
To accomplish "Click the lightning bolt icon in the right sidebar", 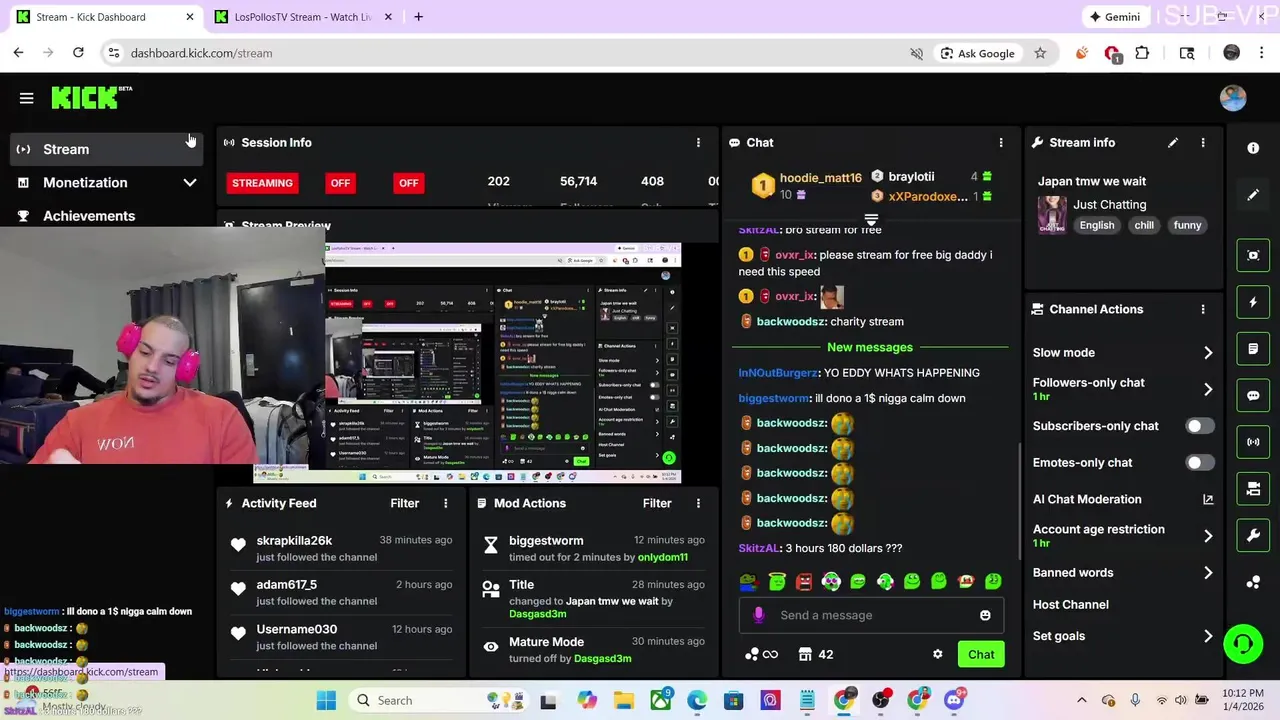I will (1253, 302).
